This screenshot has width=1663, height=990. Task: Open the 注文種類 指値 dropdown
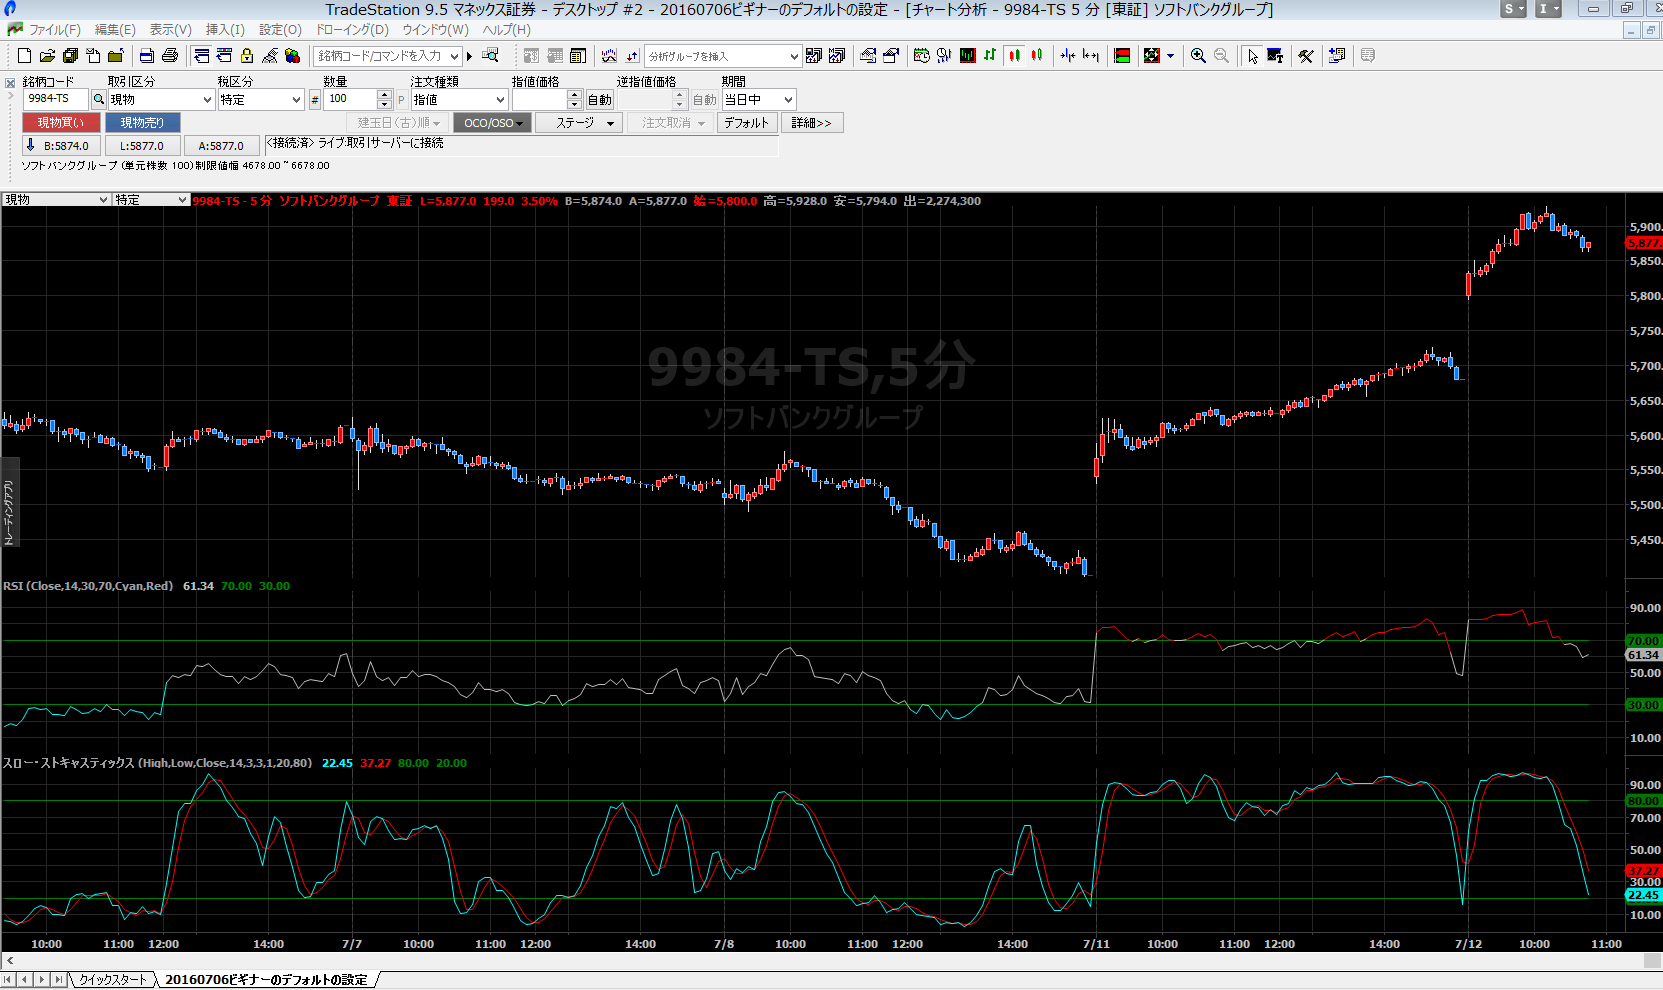pos(500,99)
